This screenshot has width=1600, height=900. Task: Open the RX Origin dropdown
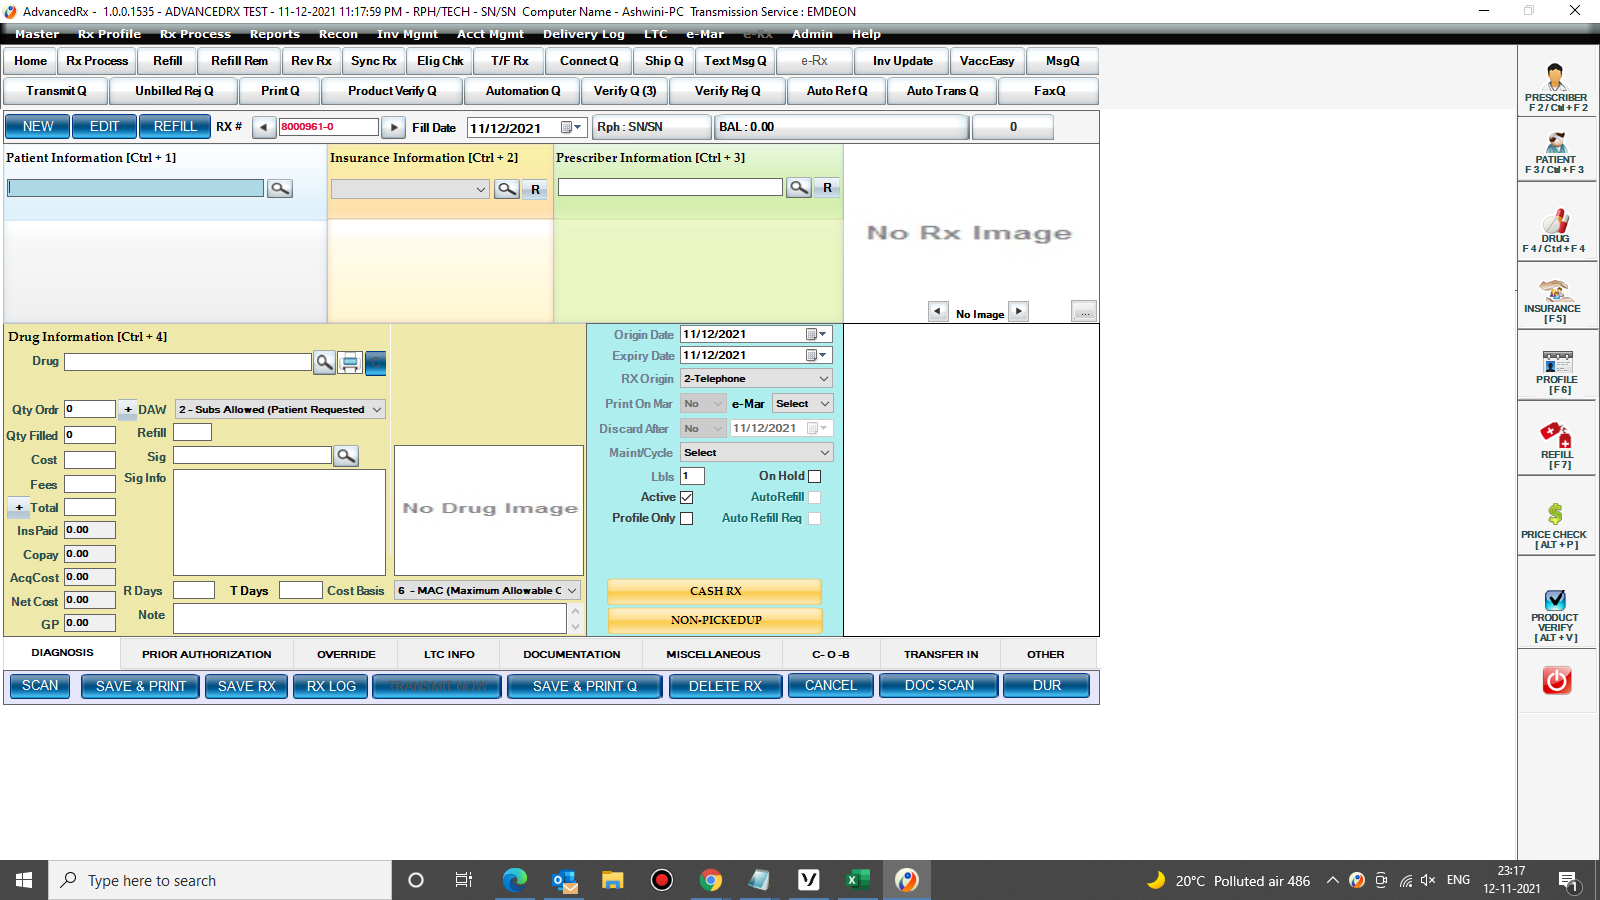[x=755, y=378]
